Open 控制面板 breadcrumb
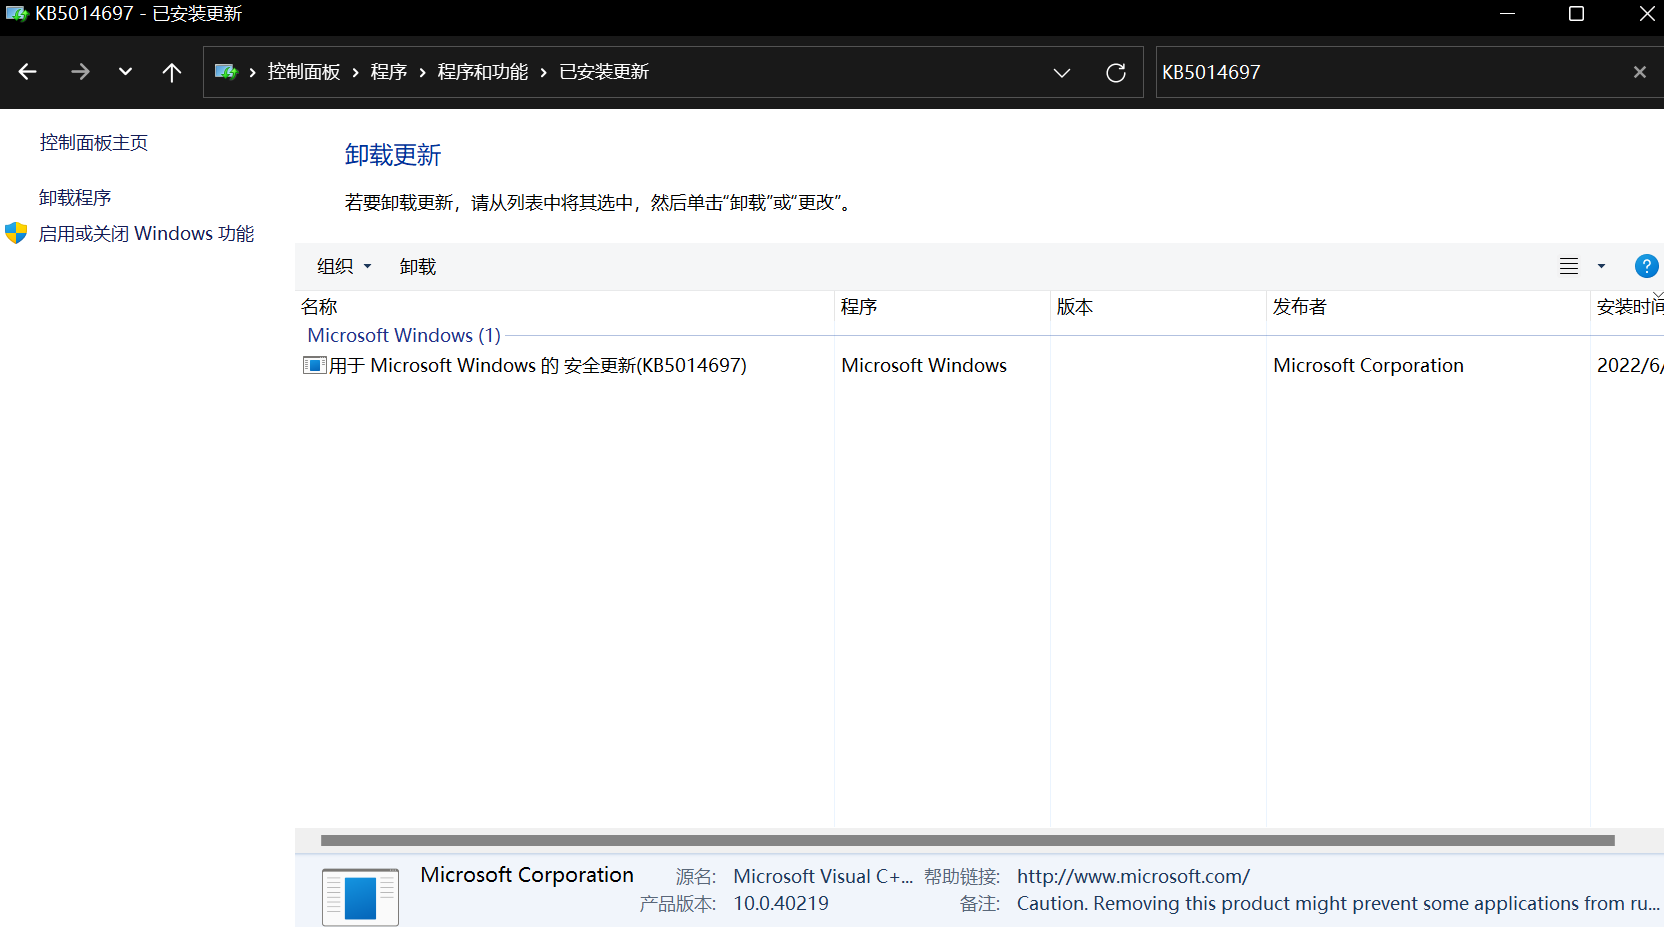The height and width of the screenshot is (927, 1664). click(304, 72)
